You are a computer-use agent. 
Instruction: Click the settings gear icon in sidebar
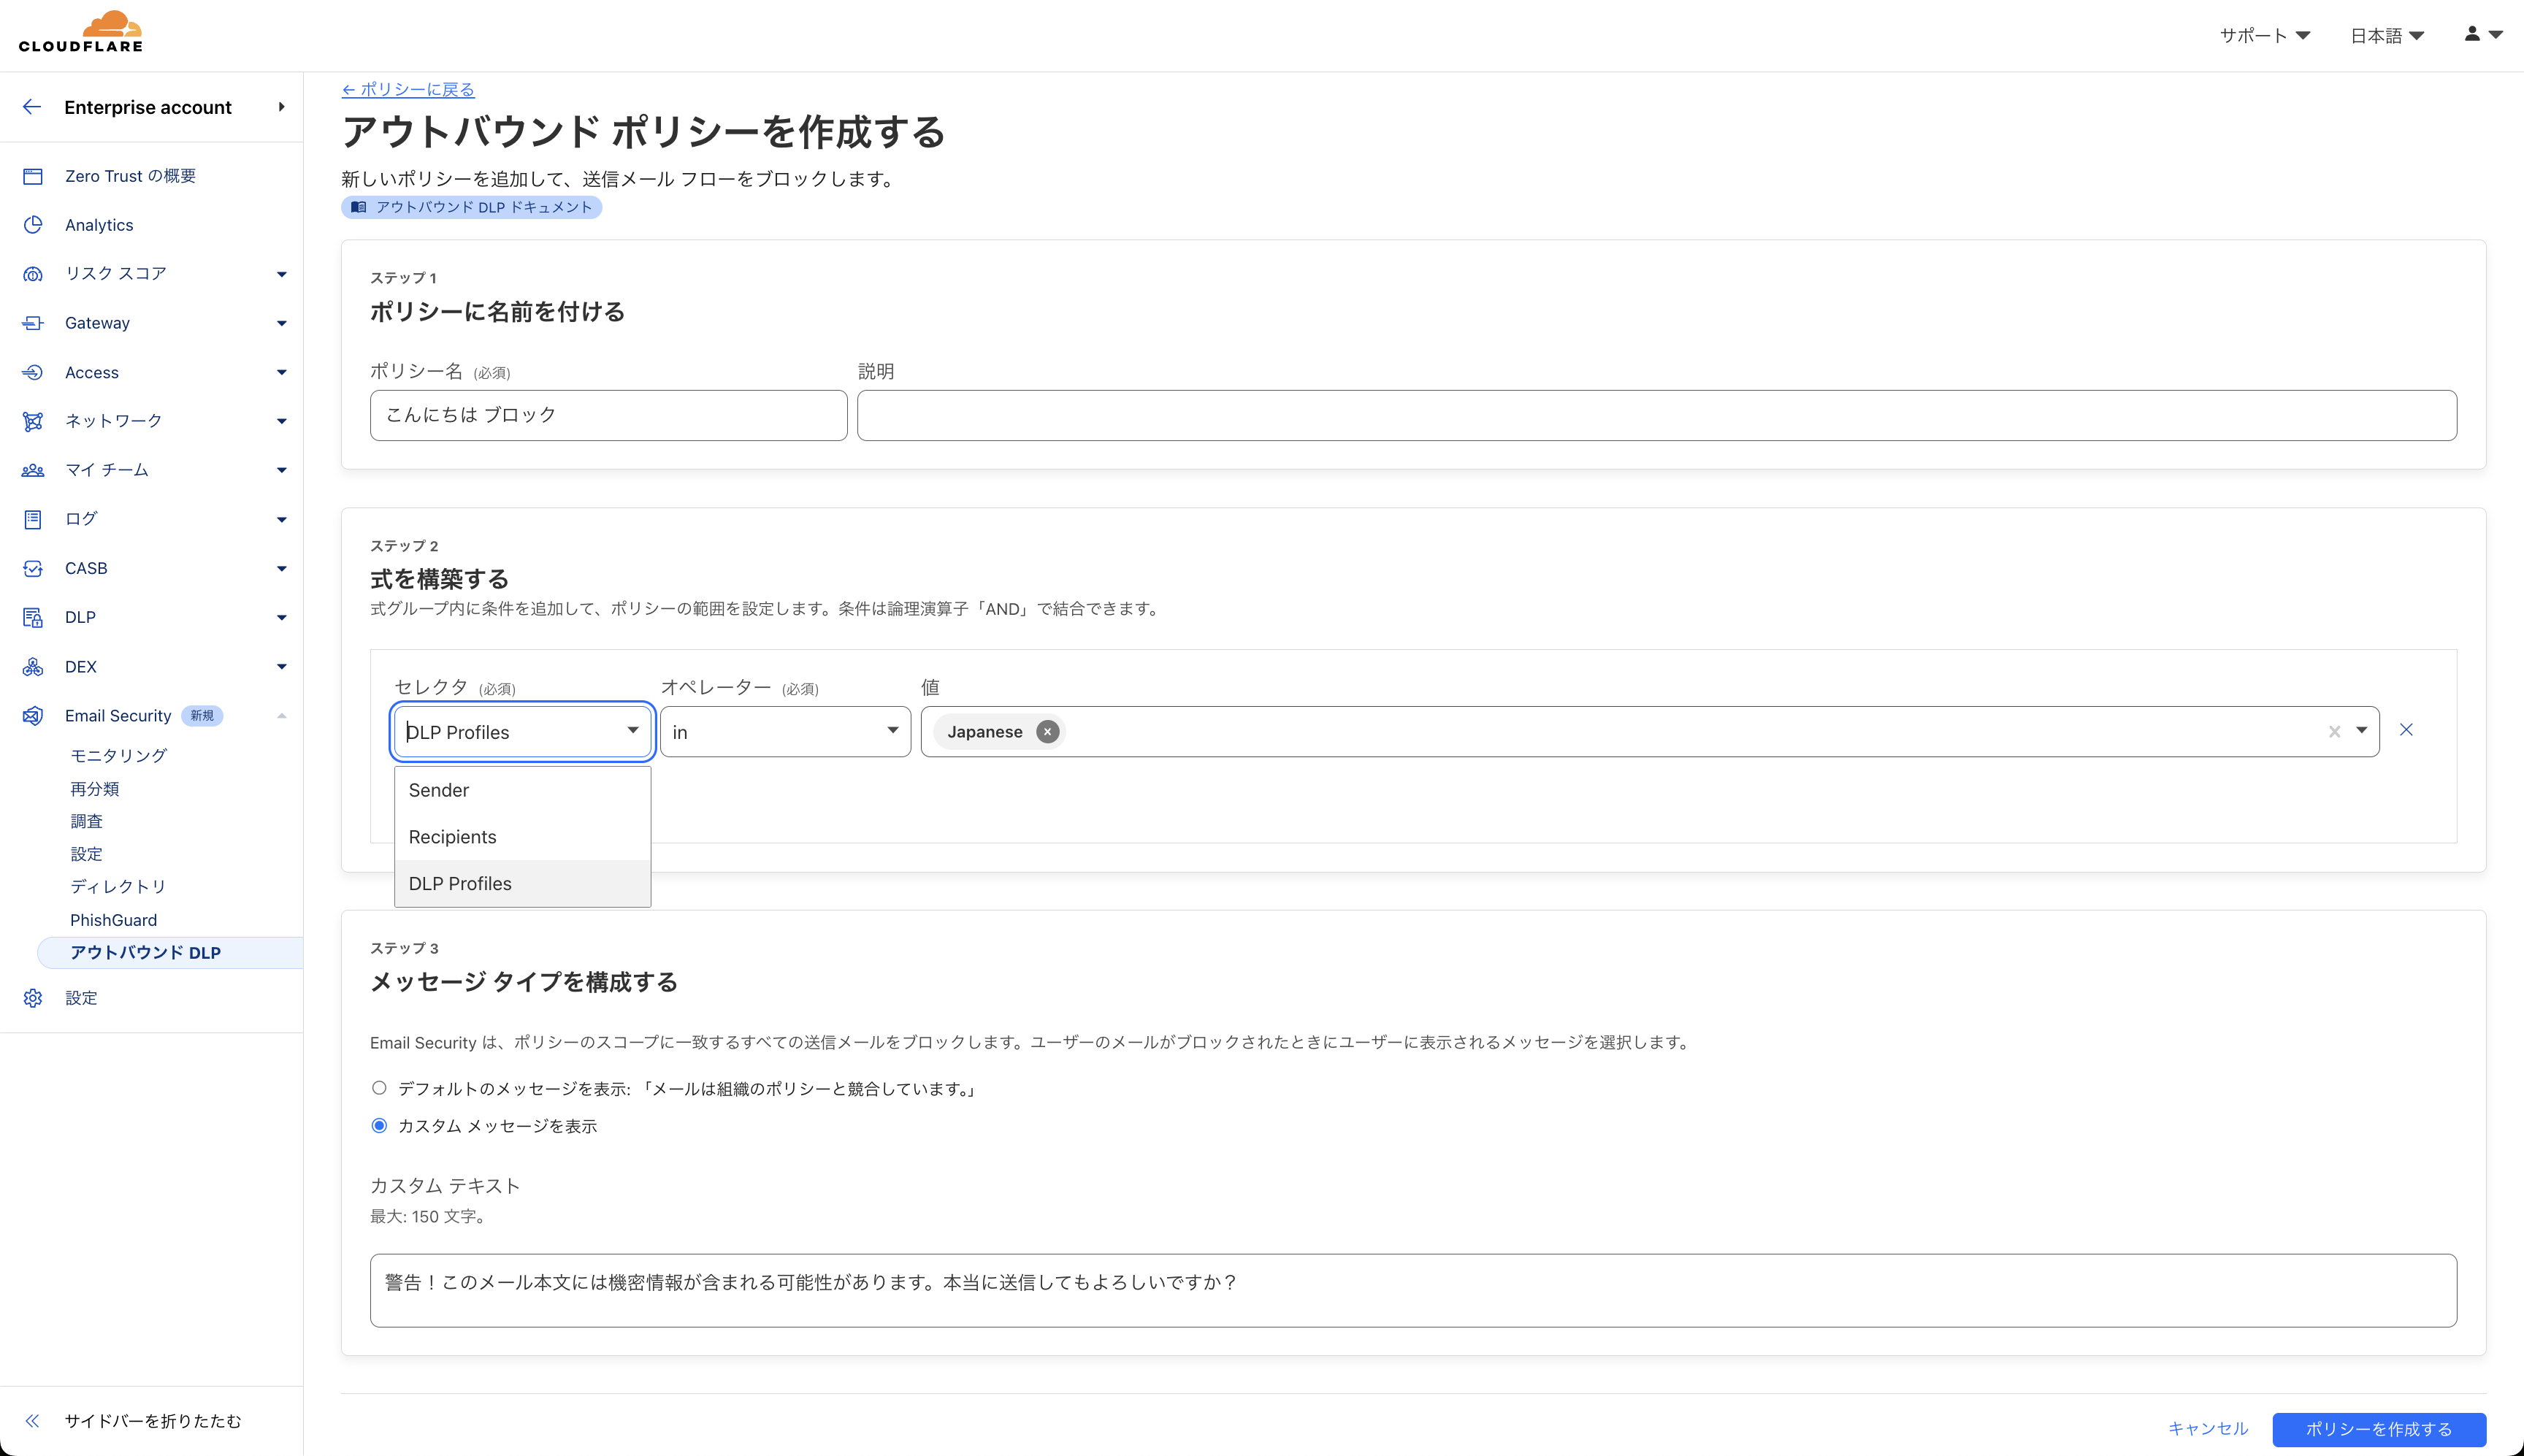click(x=33, y=998)
